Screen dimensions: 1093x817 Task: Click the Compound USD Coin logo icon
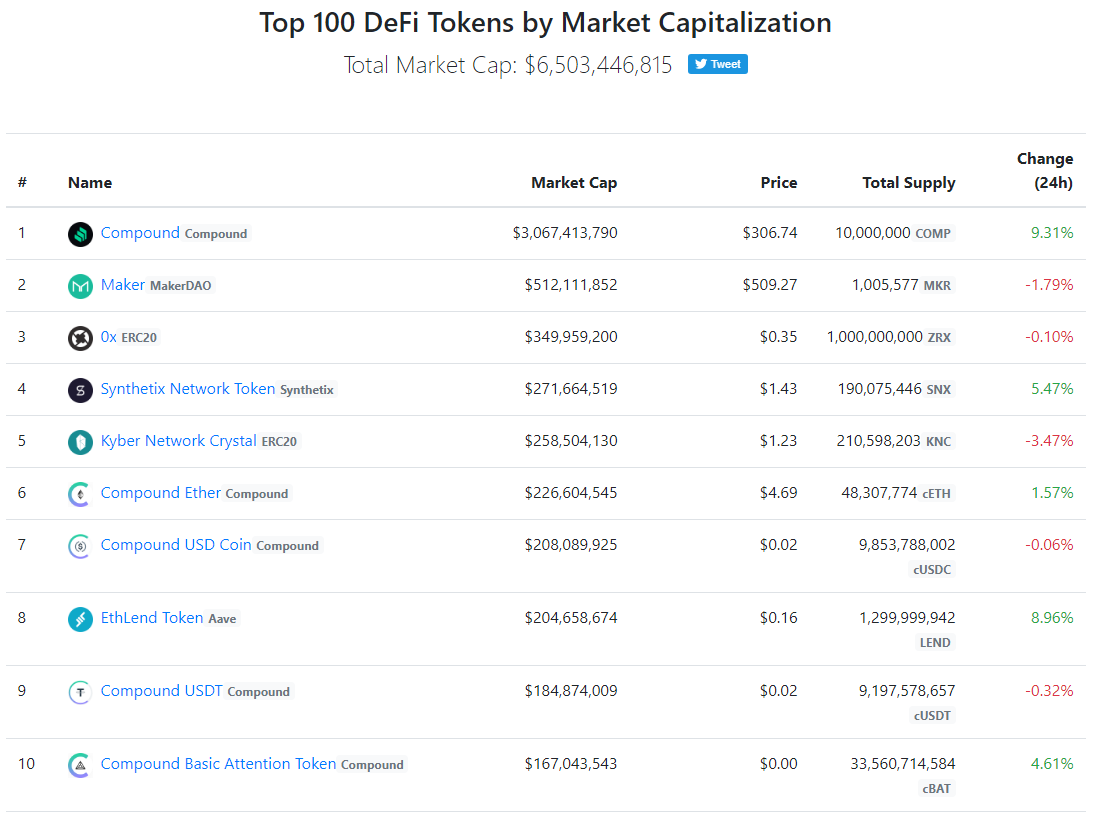point(80,547)
